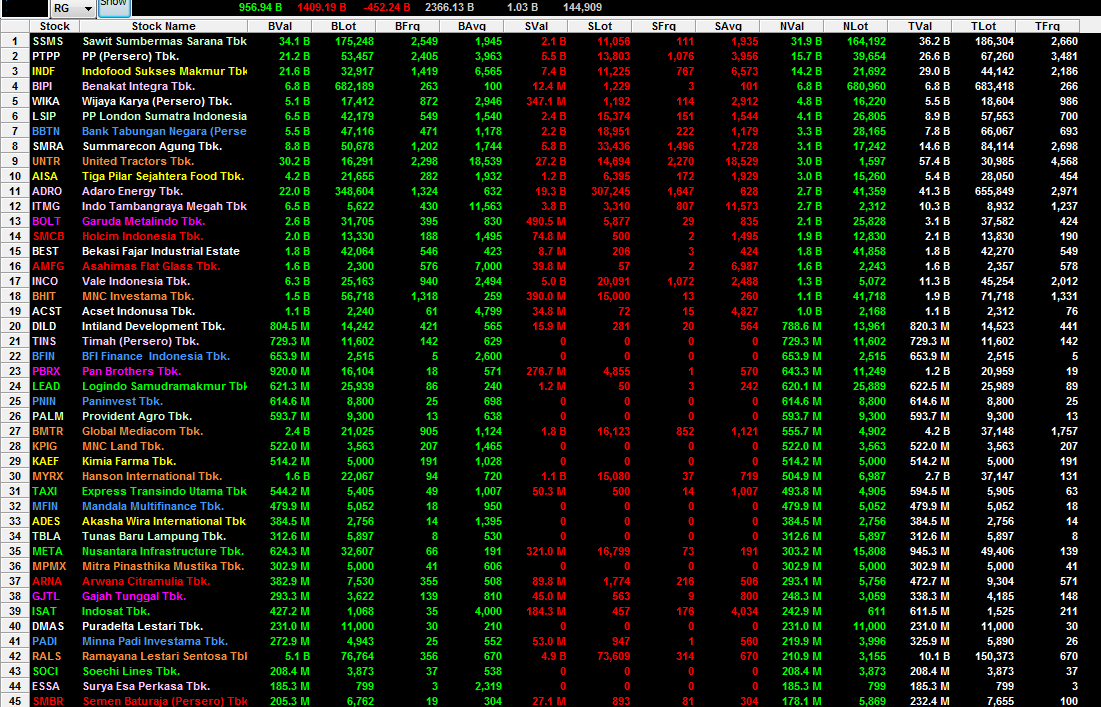
Task: Select stock code PTPP
Action: (x=46, y=56)
